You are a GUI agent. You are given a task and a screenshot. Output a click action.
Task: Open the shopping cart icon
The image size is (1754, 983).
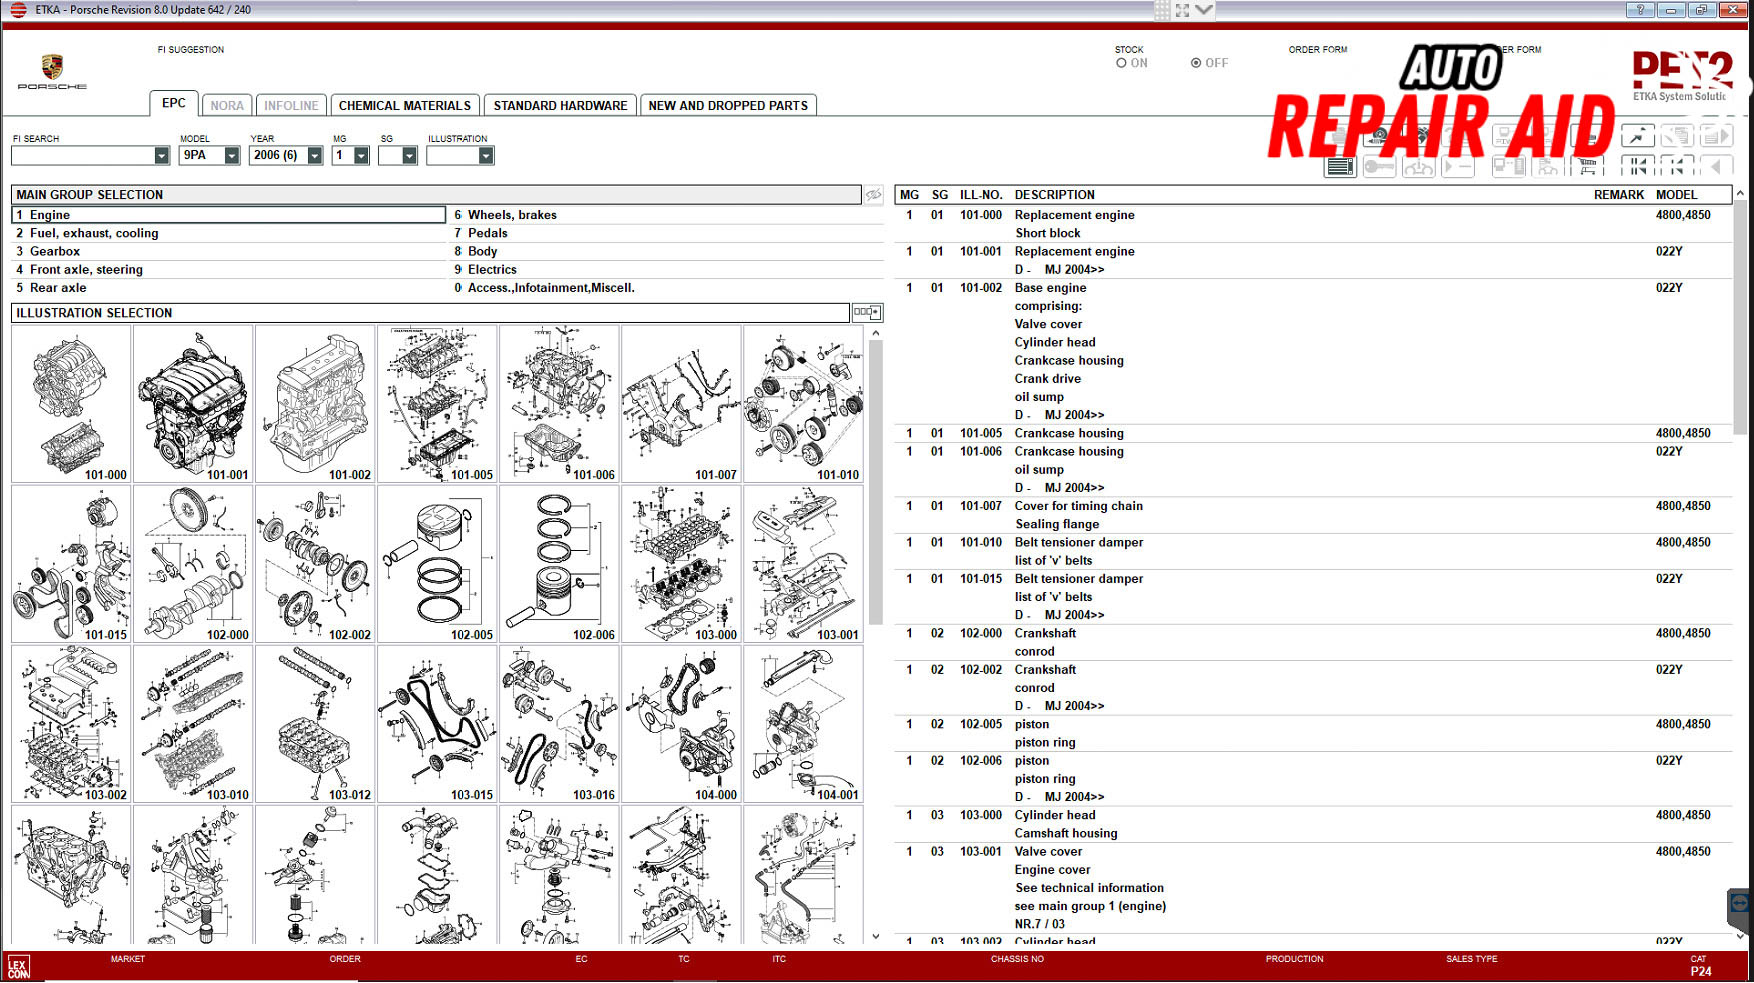[x=1588, y=166]
